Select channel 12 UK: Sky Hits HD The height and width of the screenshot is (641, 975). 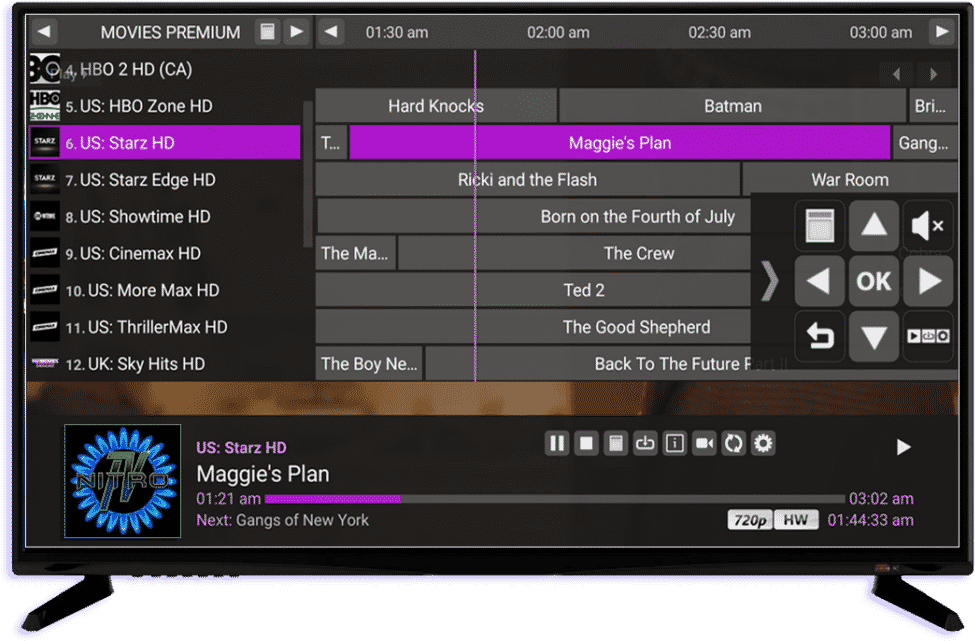click(165, 364)
